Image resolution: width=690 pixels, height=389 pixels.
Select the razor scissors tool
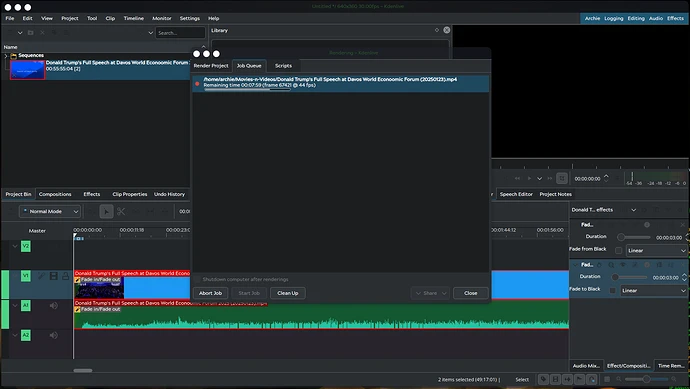pyautogui.click(x=121, y=212)
